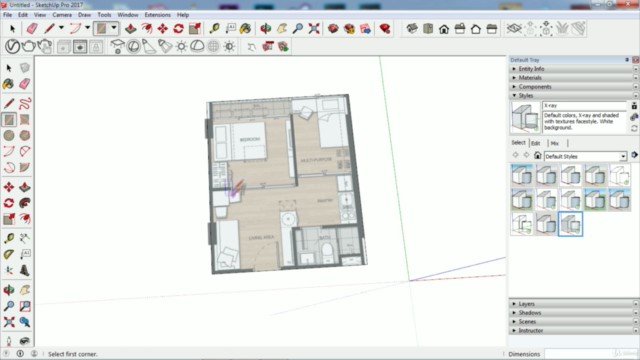Open Arc tool dropdown arrow in top toolbar

(x=87, y=28)
